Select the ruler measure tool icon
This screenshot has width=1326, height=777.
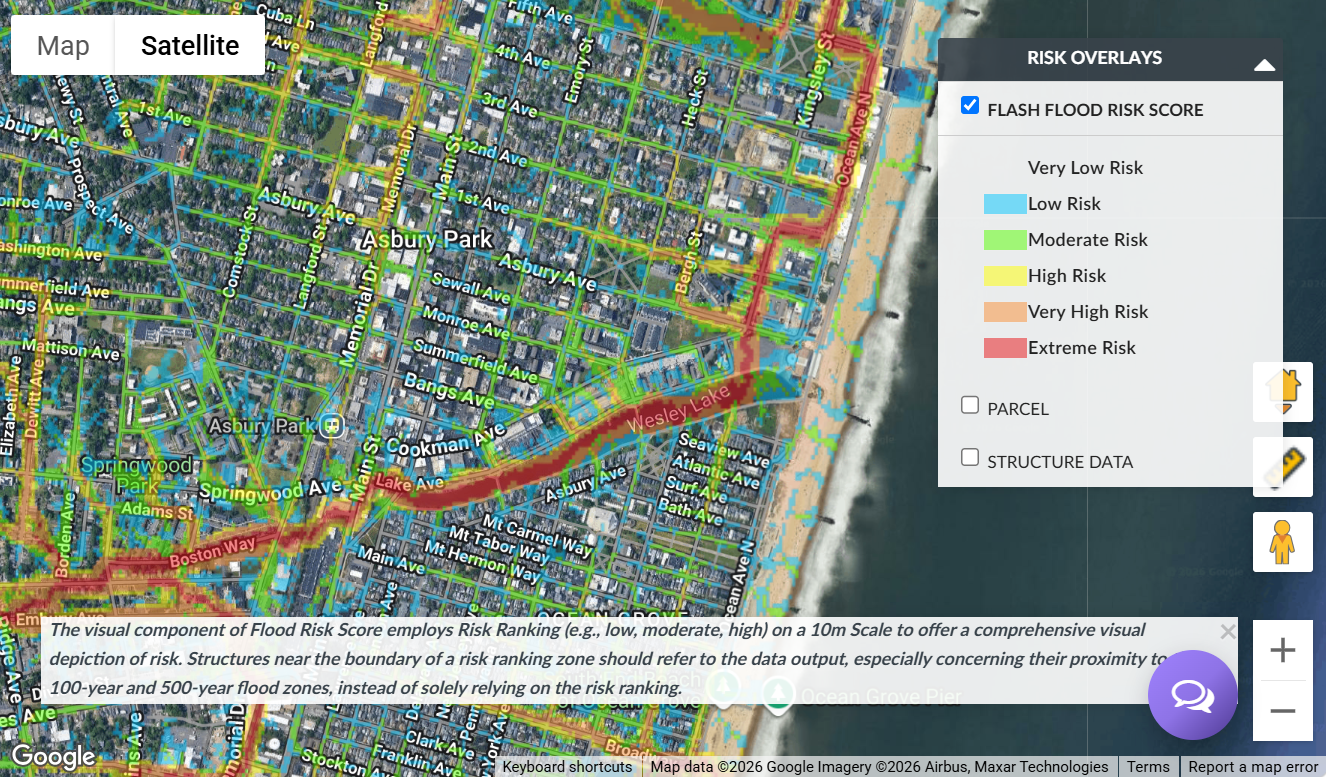1283,467
